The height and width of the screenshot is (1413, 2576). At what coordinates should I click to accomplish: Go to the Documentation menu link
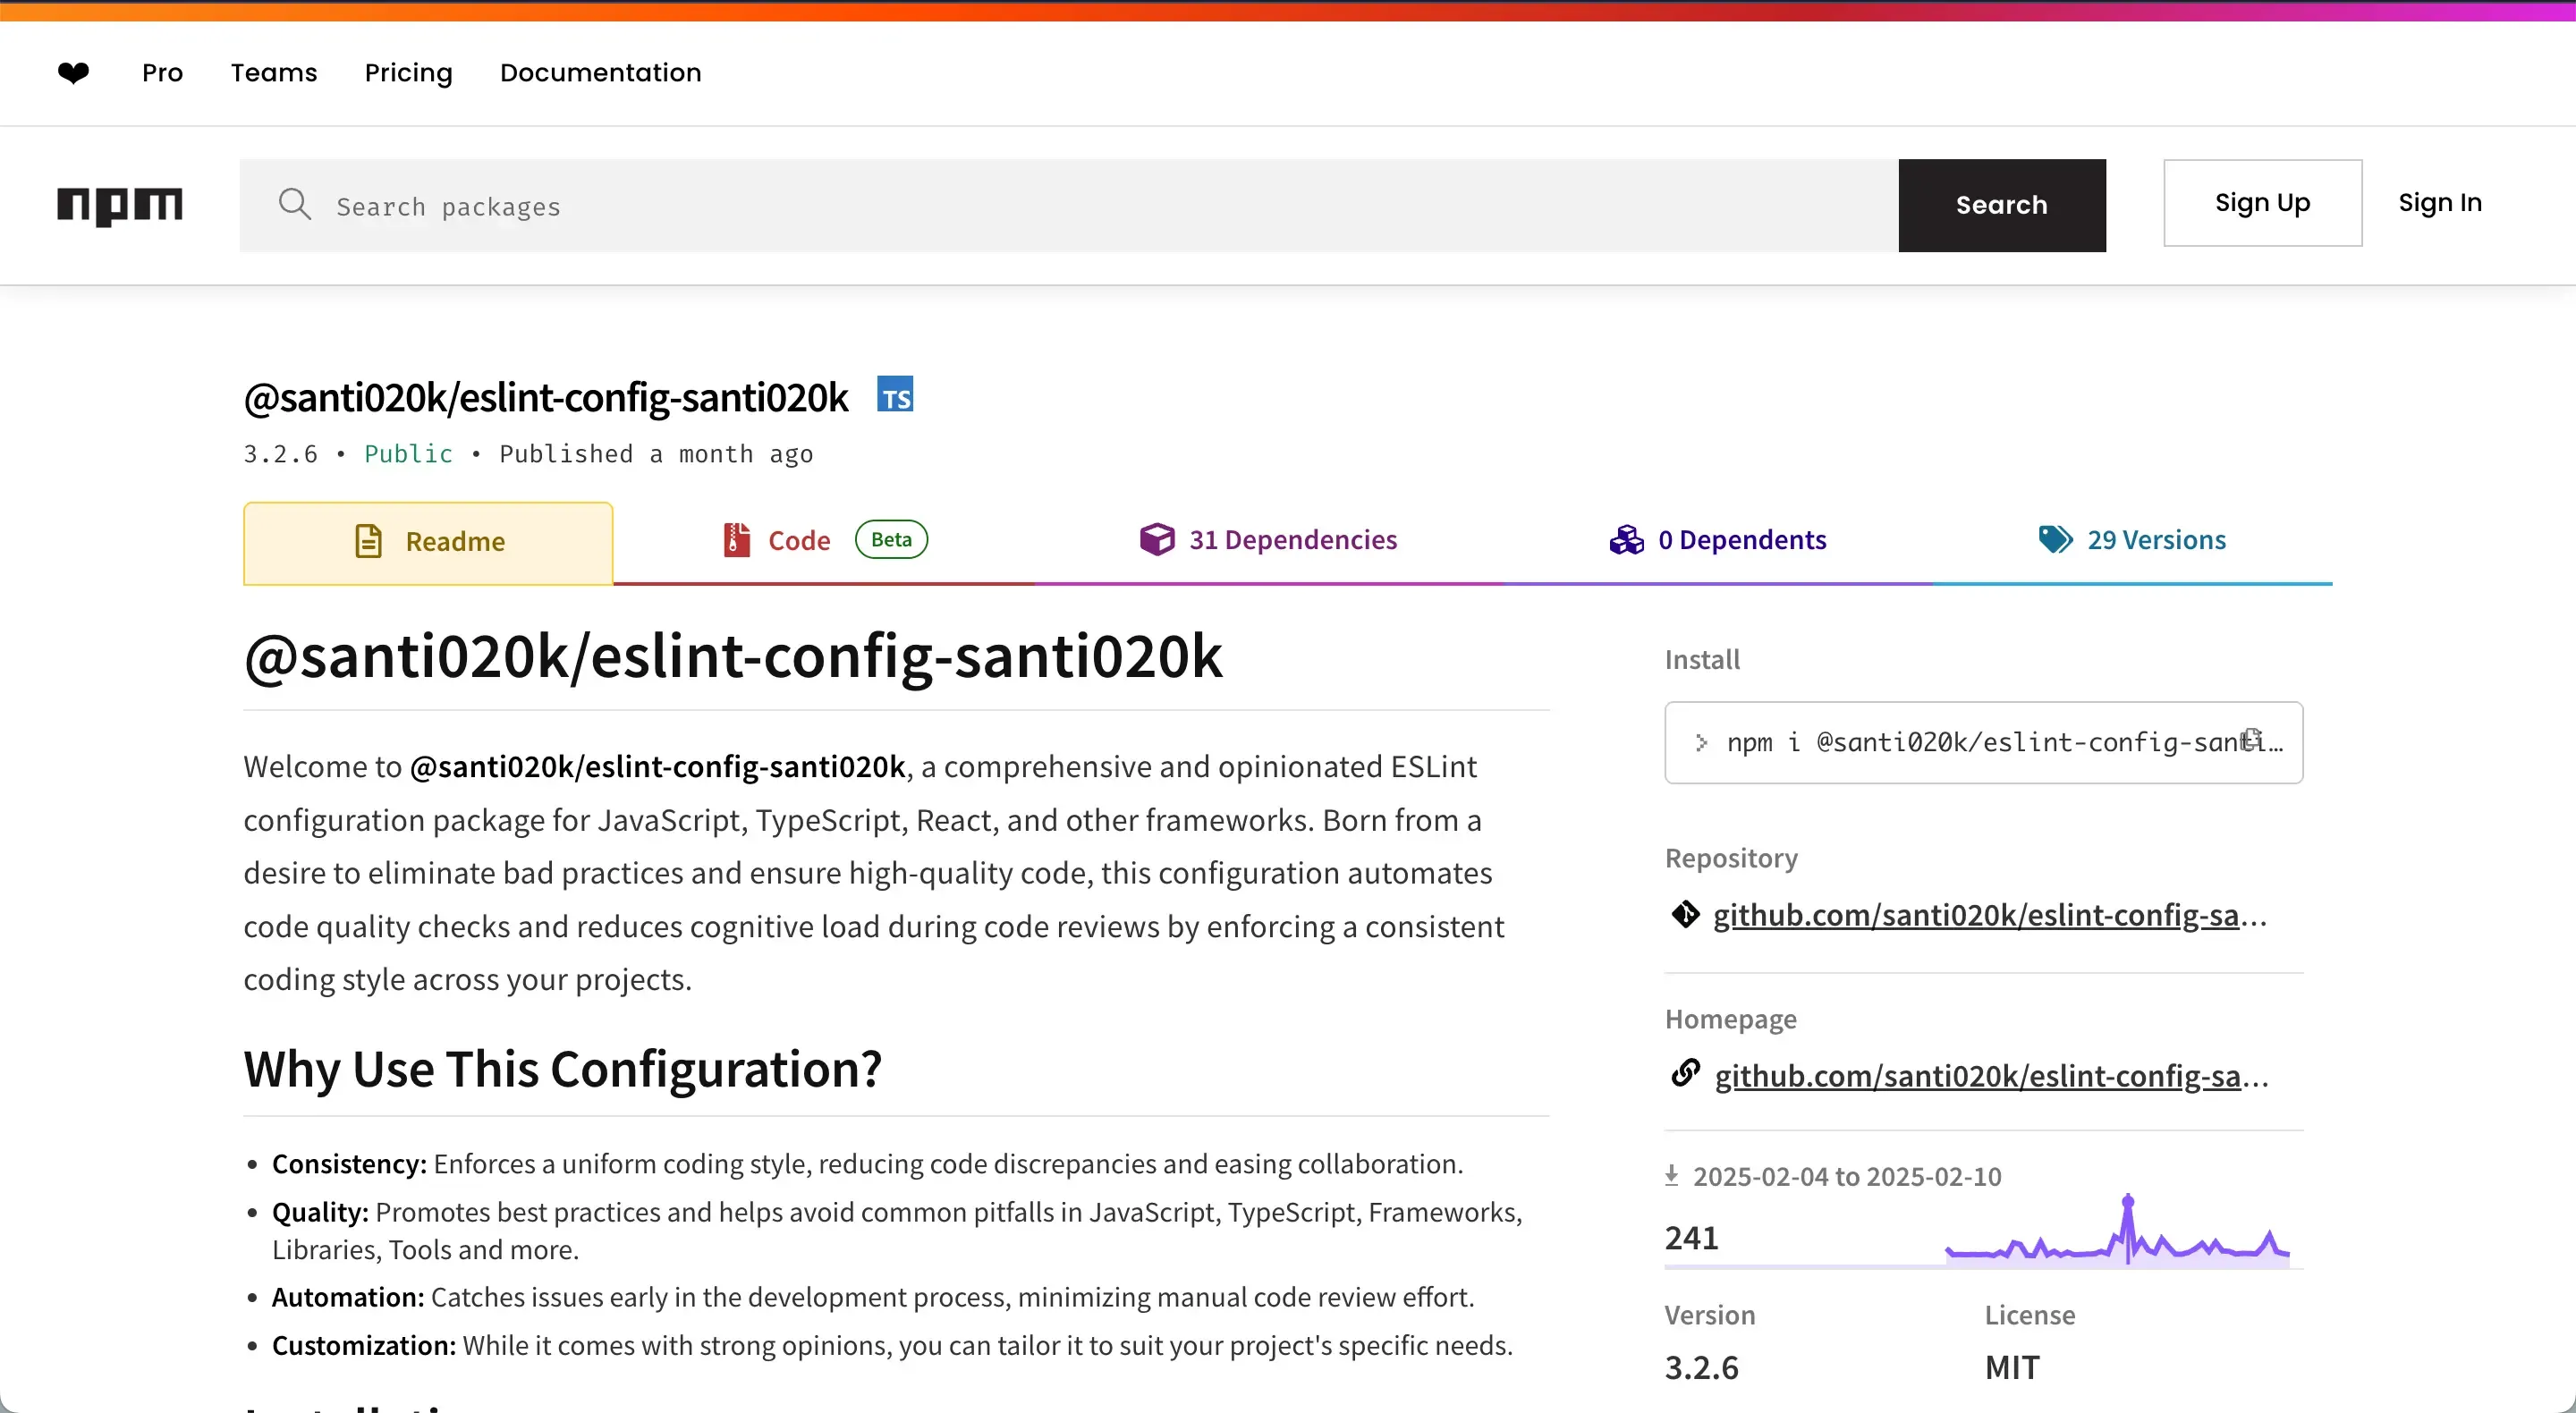[x=600, y=73]
